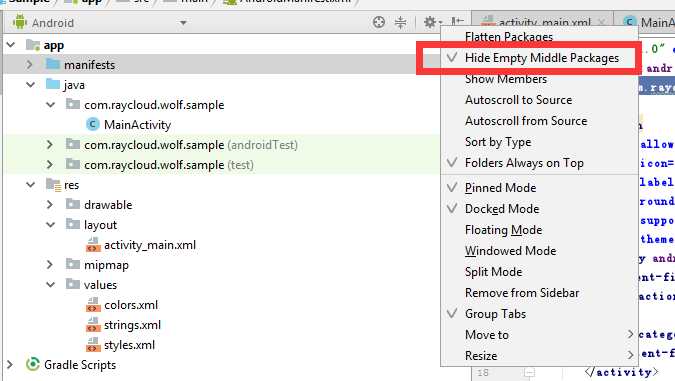Select styles.xml in values folder
This screenshot has width=675, height=381.
(129, 345)
